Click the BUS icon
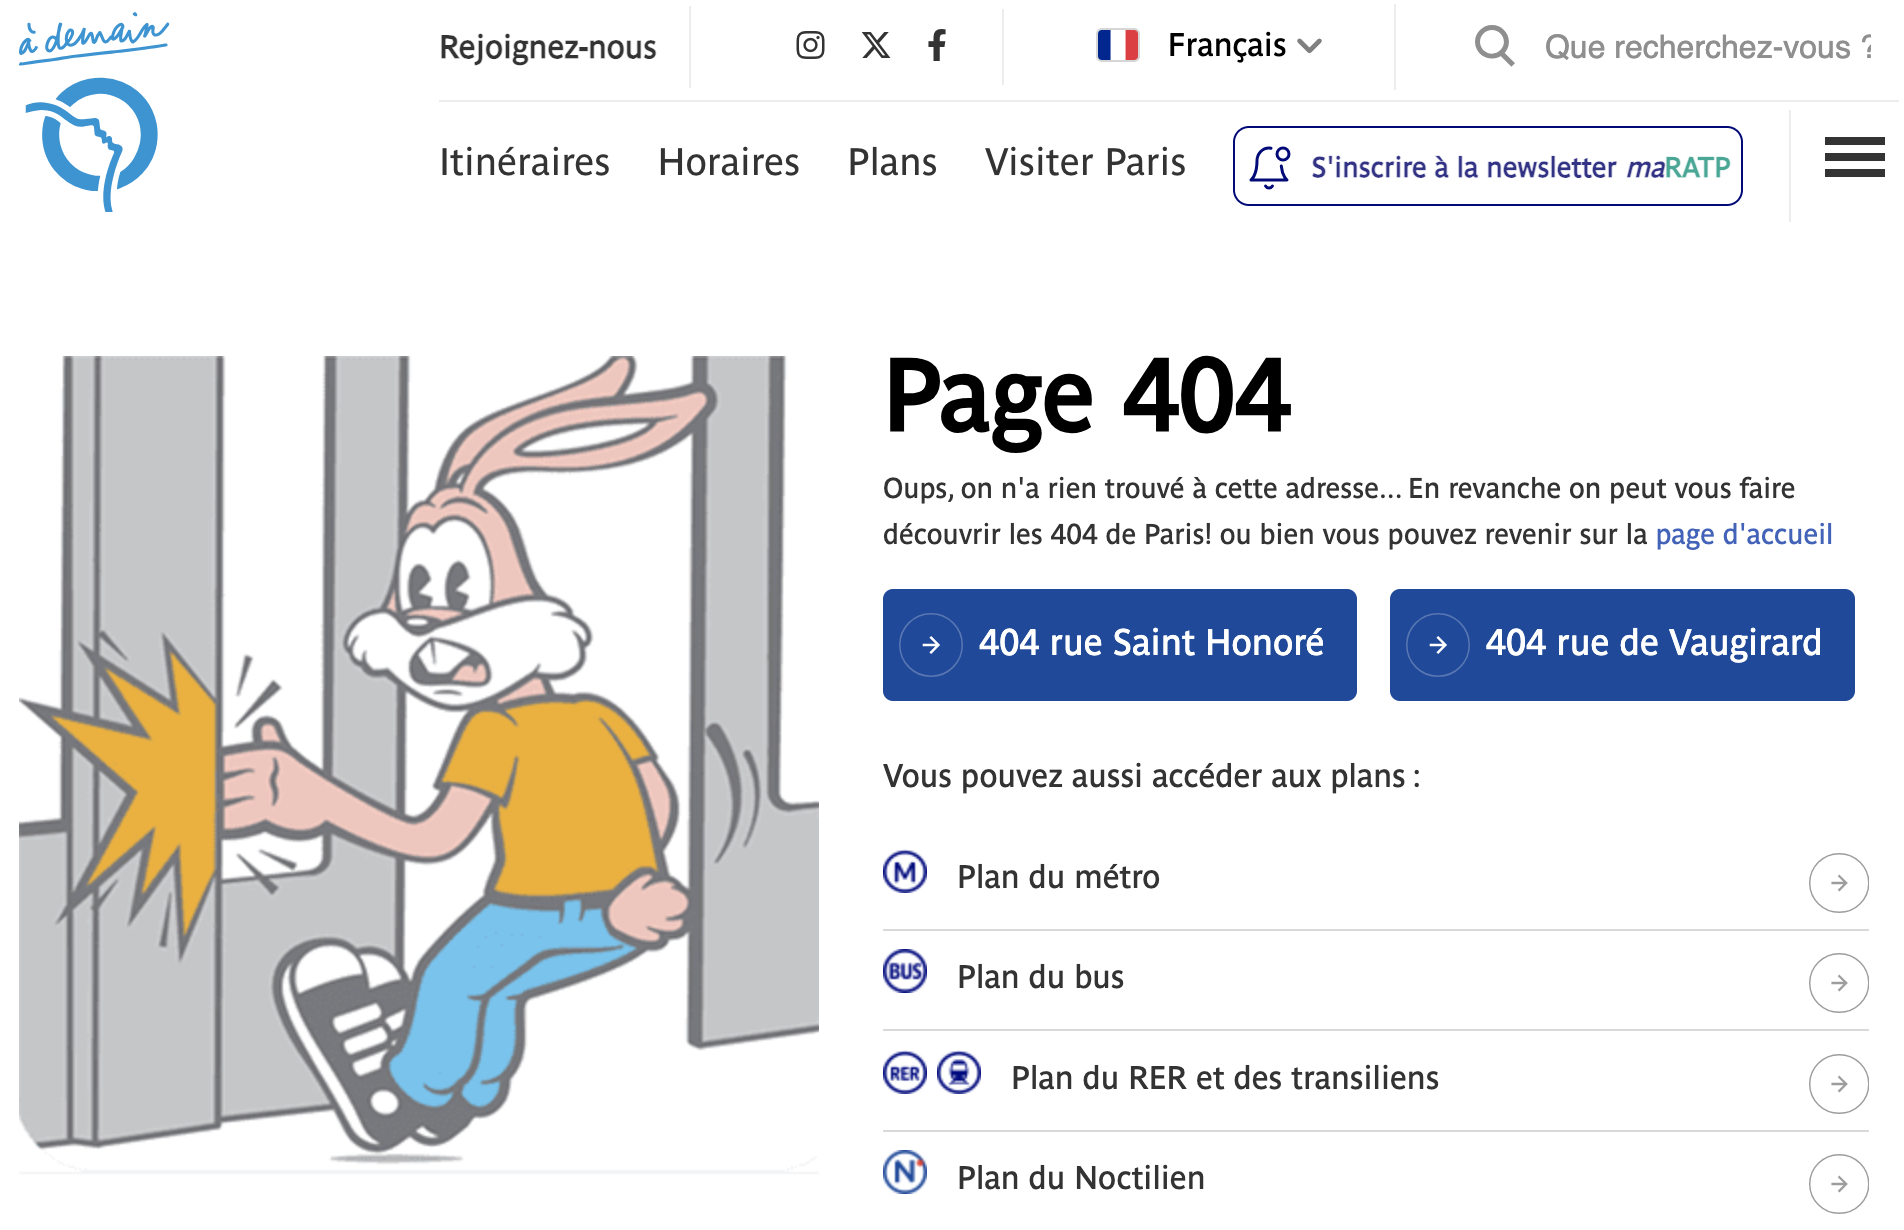Image resolution: width=1904 pixels, height=1230 pixels. [905, 971]
